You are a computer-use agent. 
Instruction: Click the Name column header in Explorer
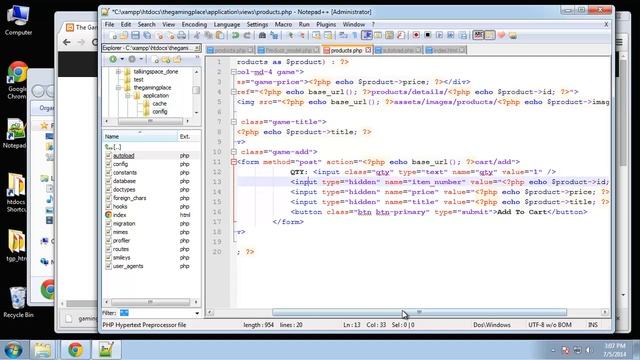point(140,136)
